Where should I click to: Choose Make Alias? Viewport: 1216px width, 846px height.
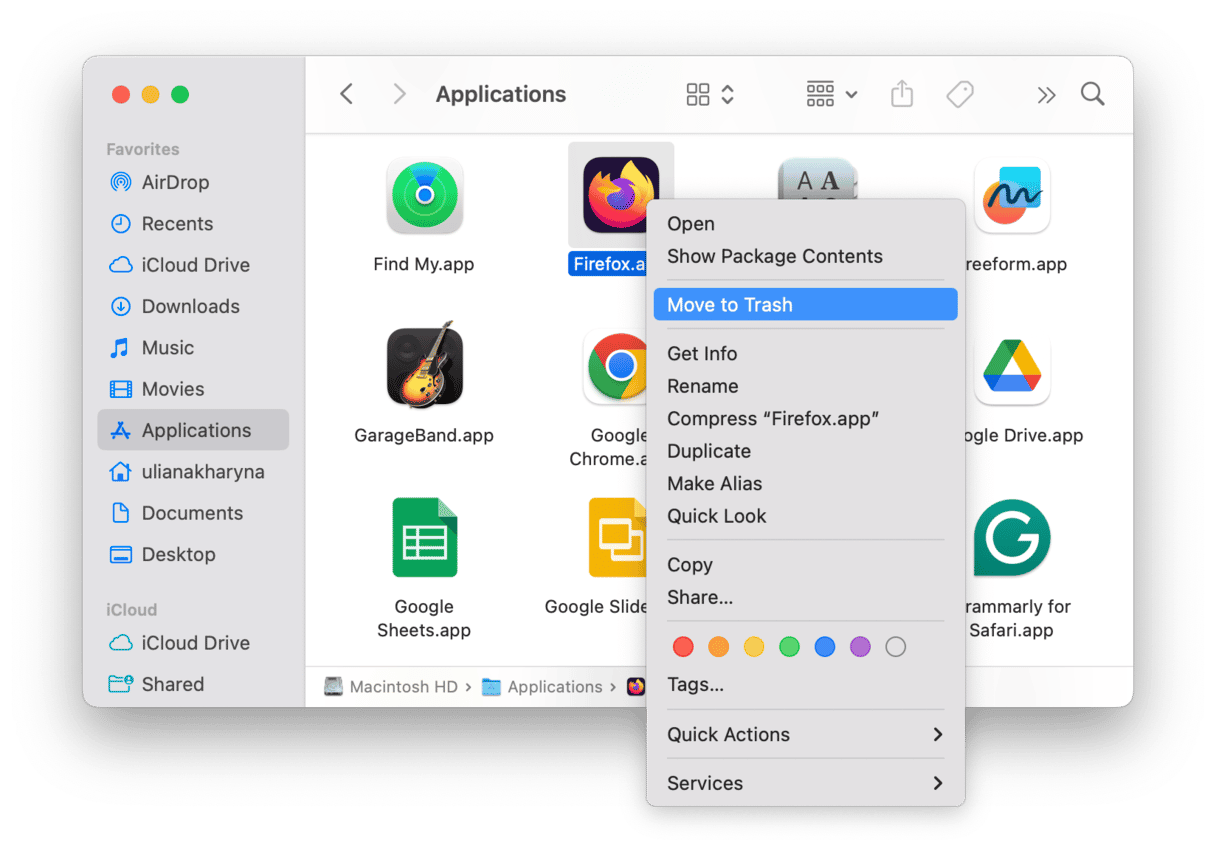[x=805, y=484]
